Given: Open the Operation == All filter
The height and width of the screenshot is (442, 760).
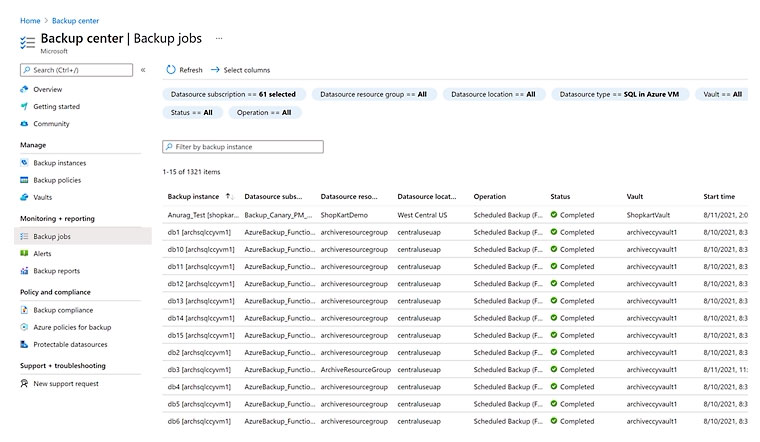Looking at the screenshot, I should coord(264,112).
